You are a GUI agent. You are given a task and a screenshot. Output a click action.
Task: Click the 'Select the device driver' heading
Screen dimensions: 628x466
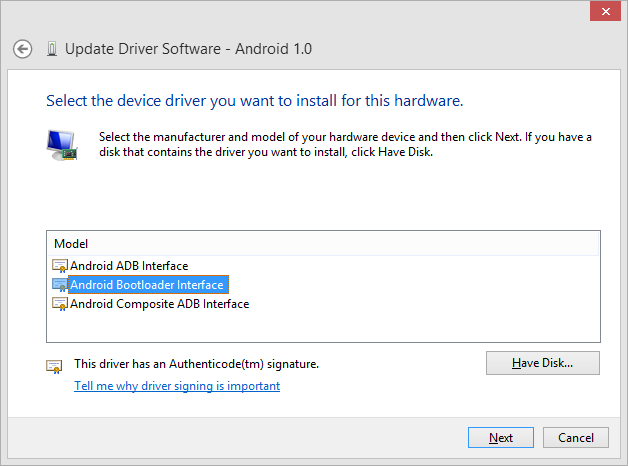coord(254,101)
